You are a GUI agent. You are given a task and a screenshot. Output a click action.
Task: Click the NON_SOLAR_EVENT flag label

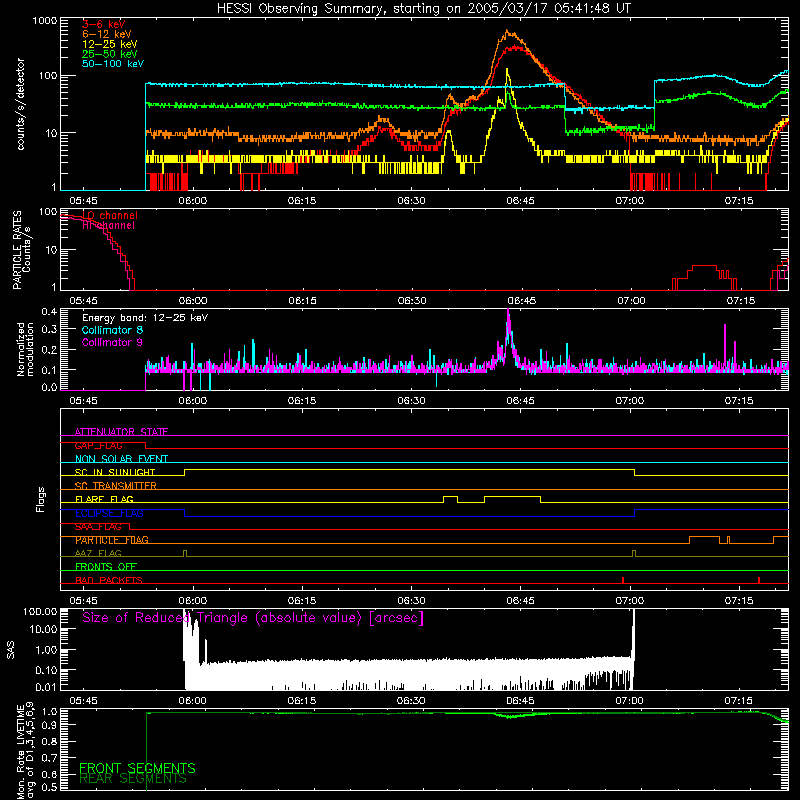click(x=121, y=459)
